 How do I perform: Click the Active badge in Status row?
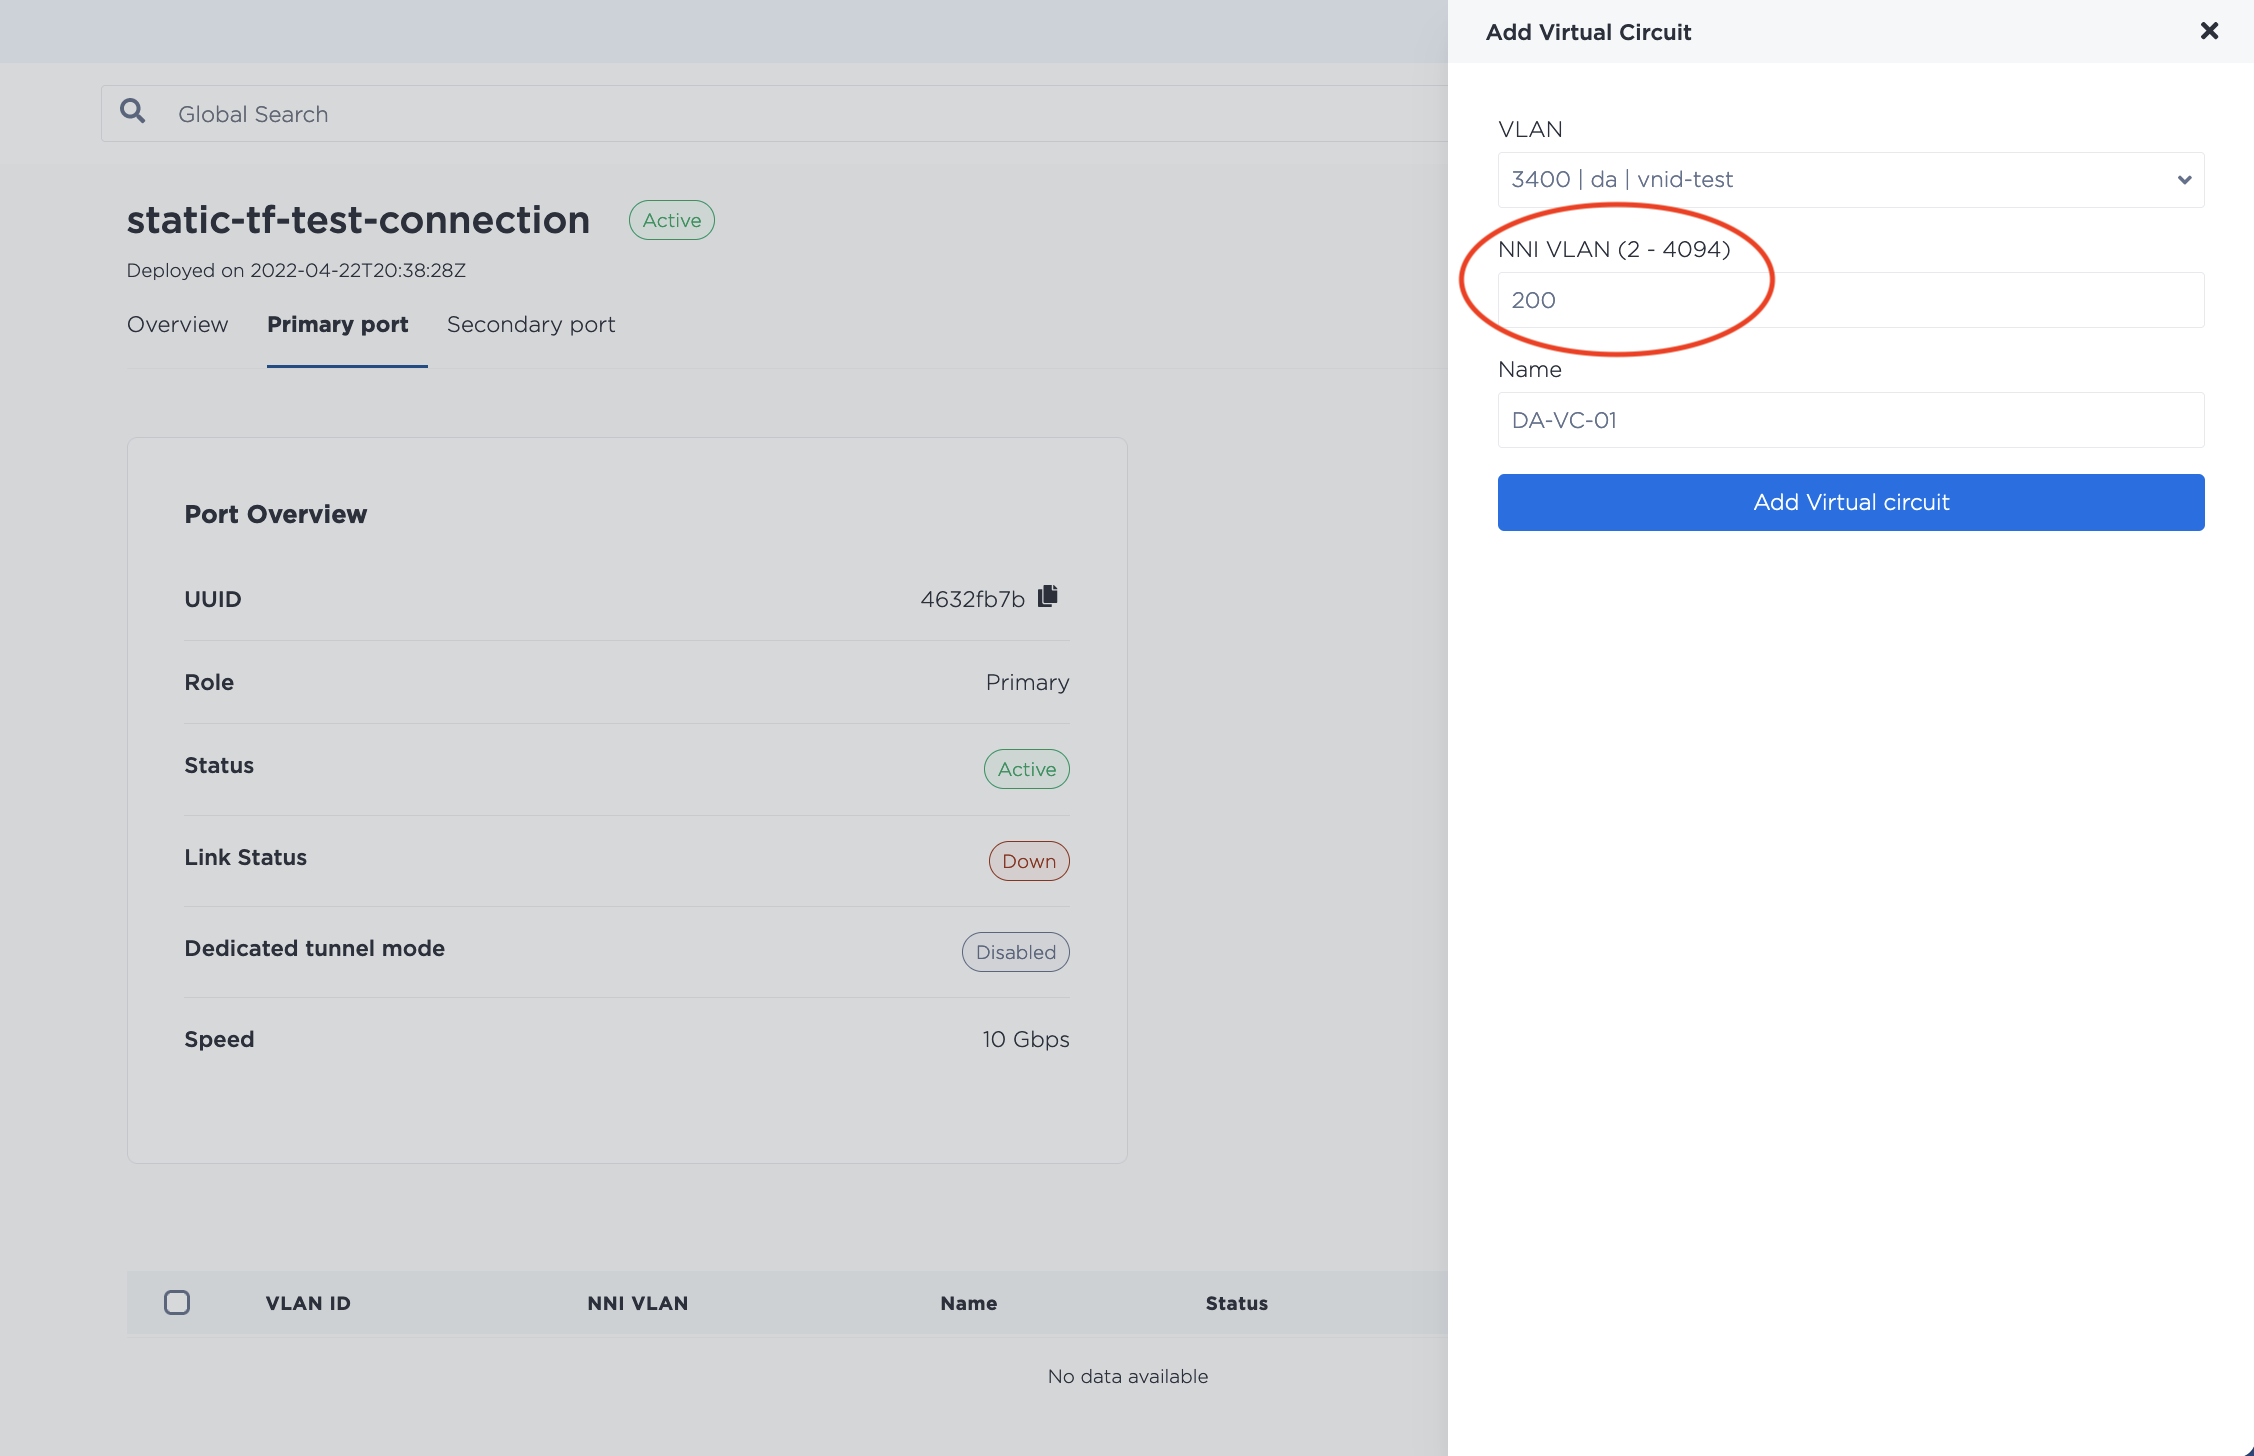click(x=1027, y=769)
